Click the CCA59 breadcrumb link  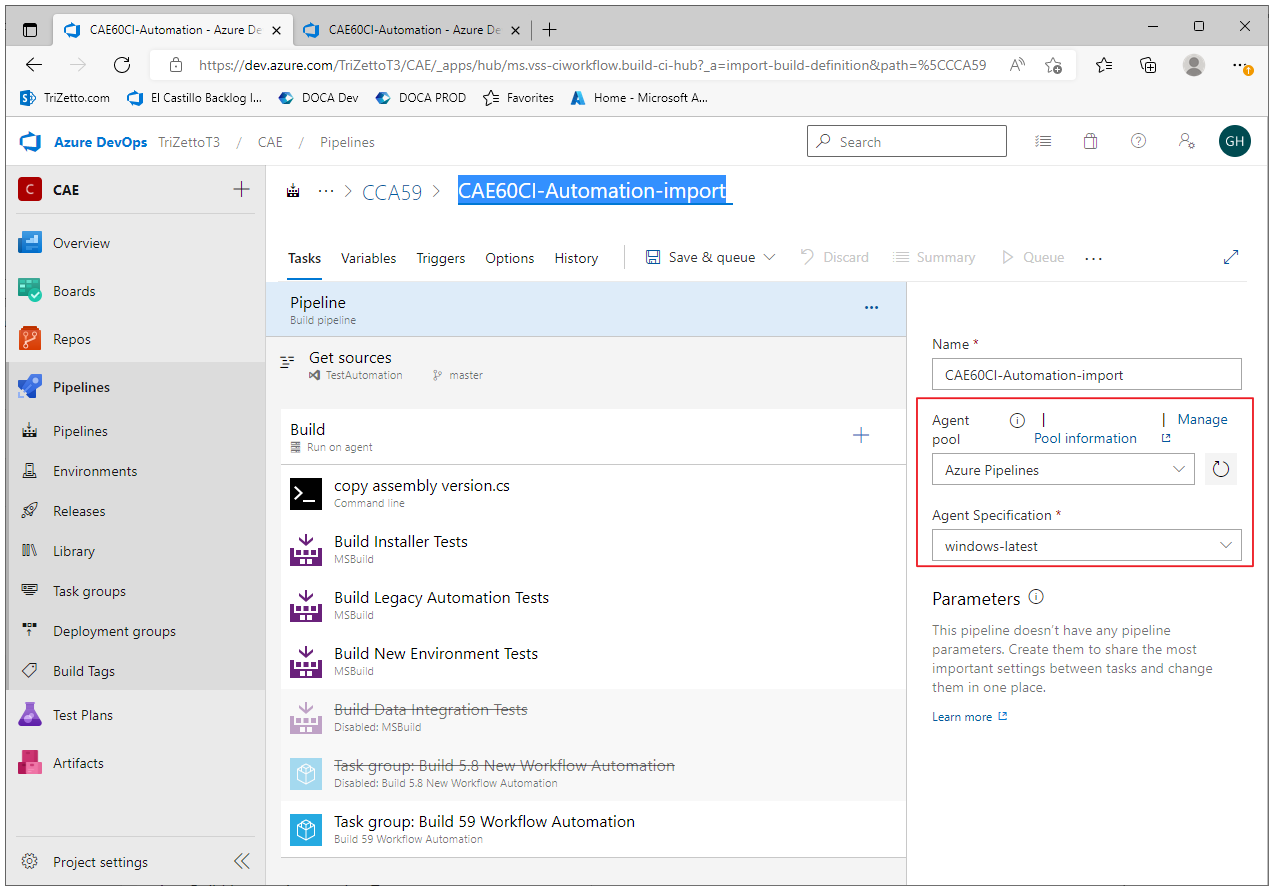click(392, 192)
